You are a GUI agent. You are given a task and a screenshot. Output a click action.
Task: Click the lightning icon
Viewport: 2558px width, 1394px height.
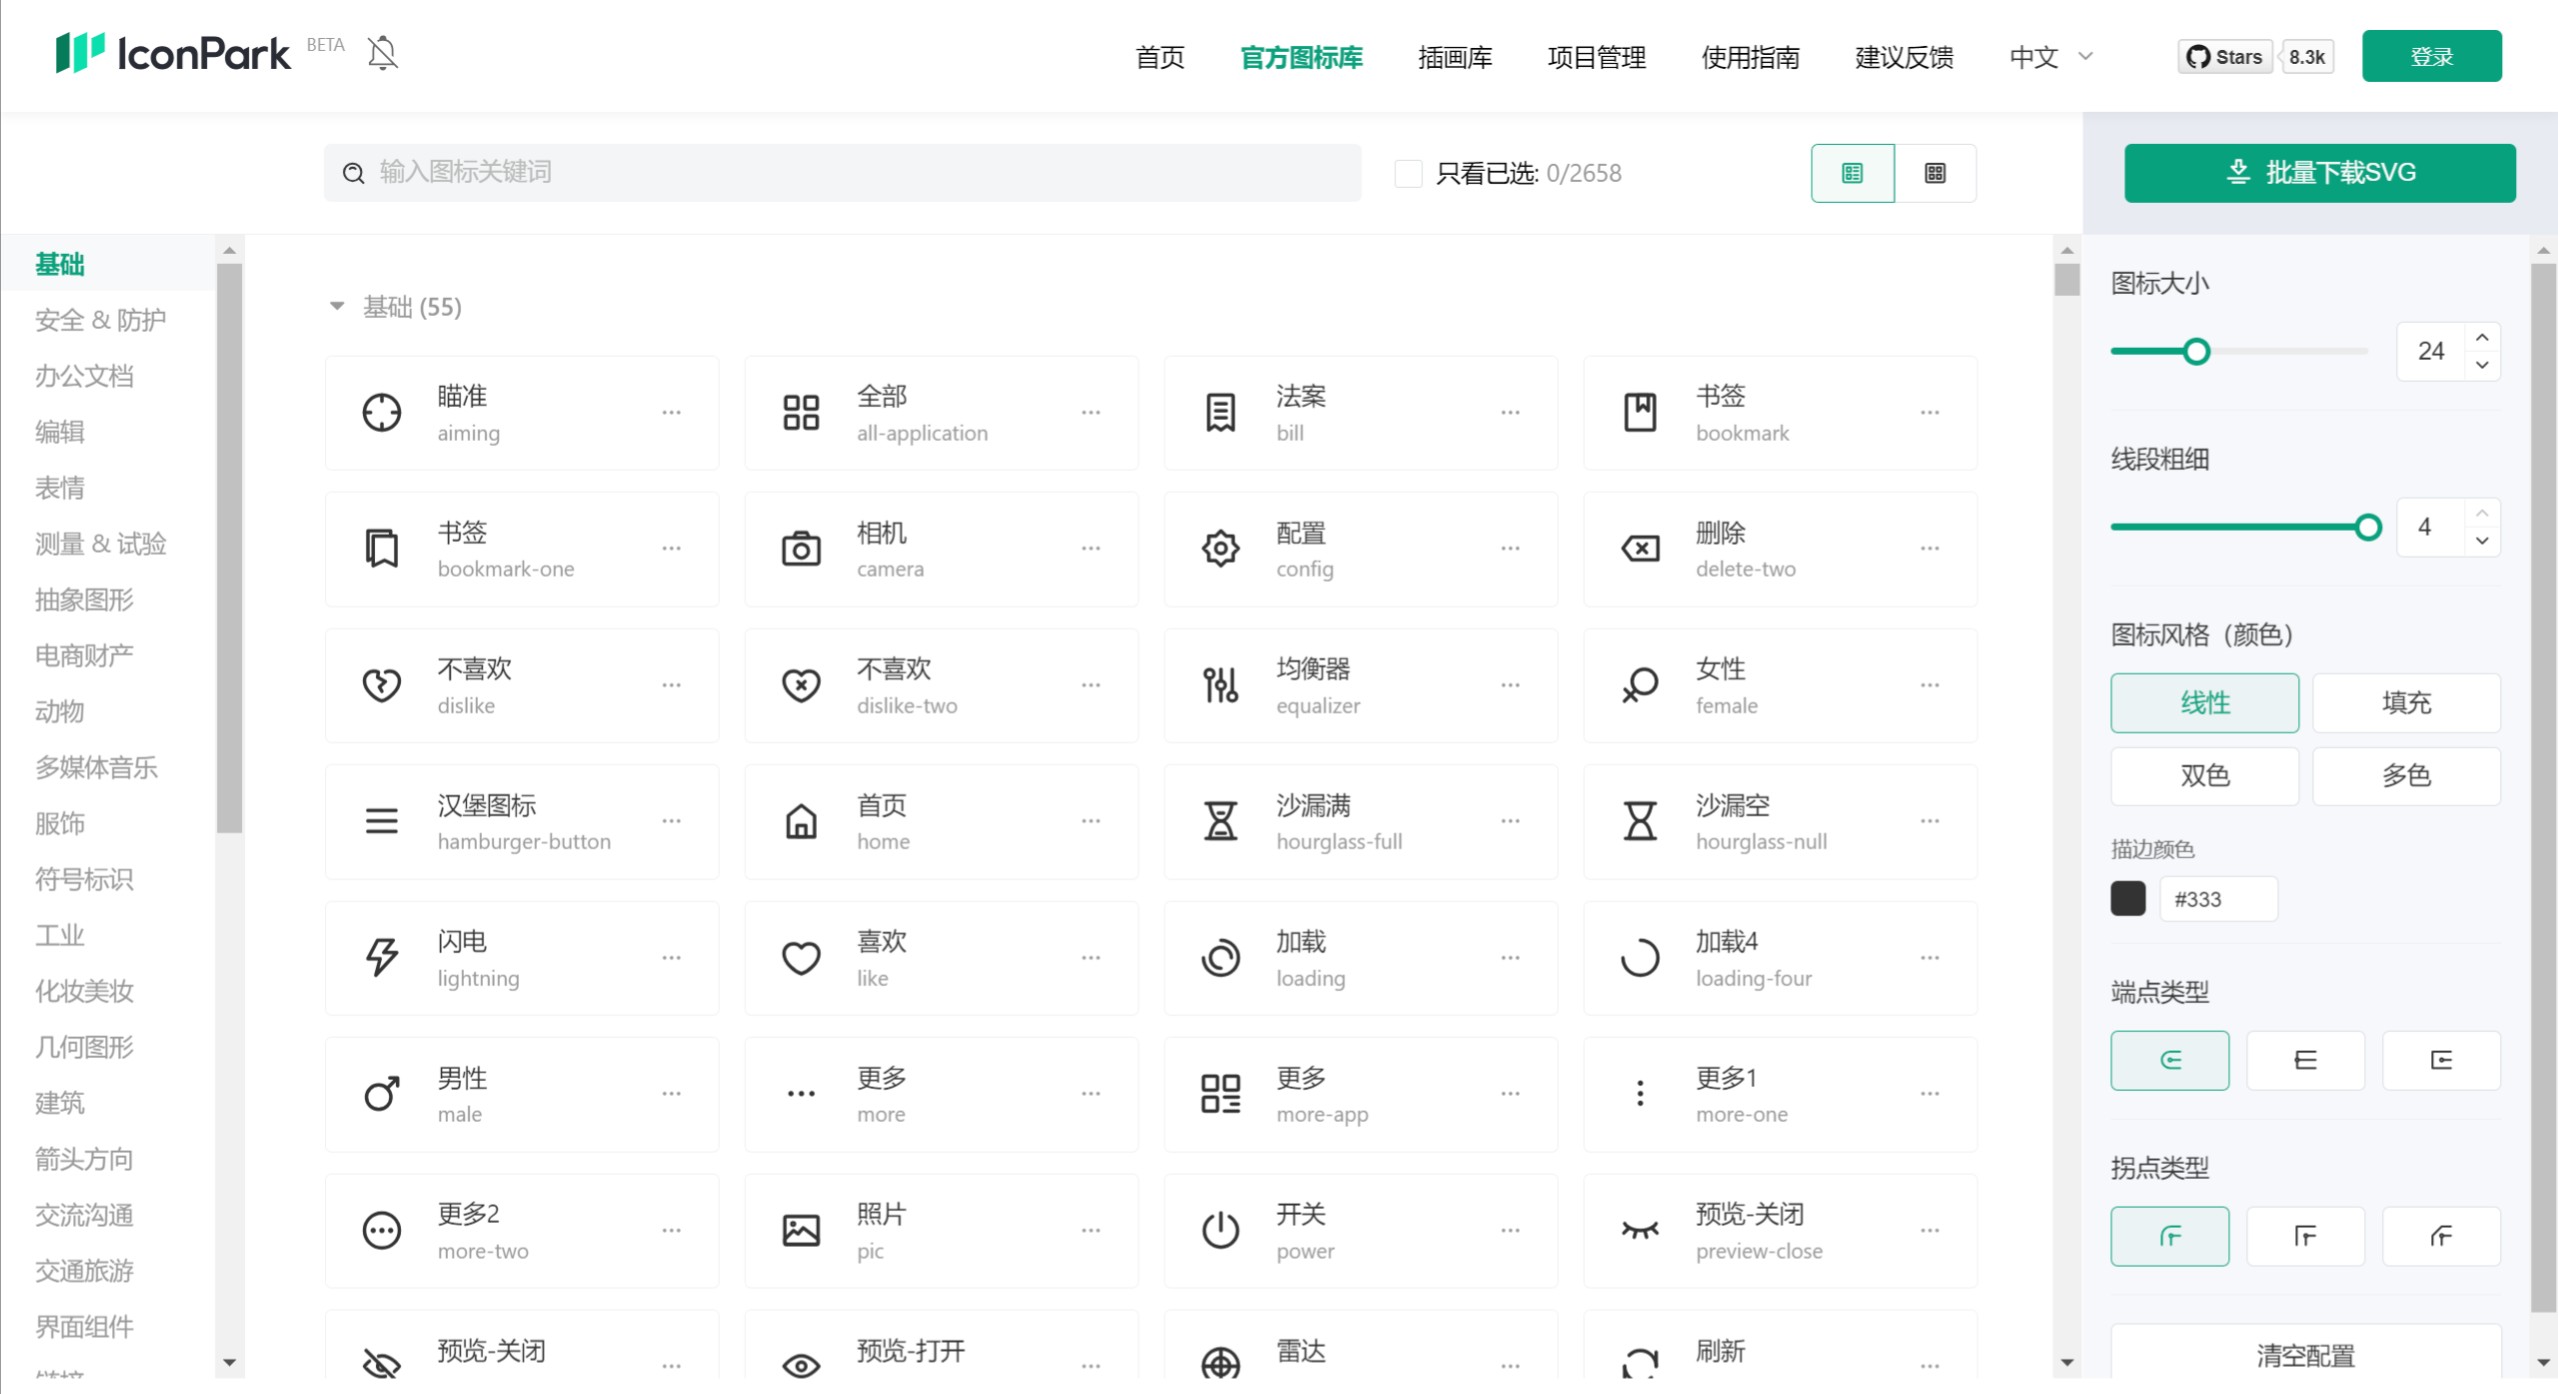(x=380, y=957)
